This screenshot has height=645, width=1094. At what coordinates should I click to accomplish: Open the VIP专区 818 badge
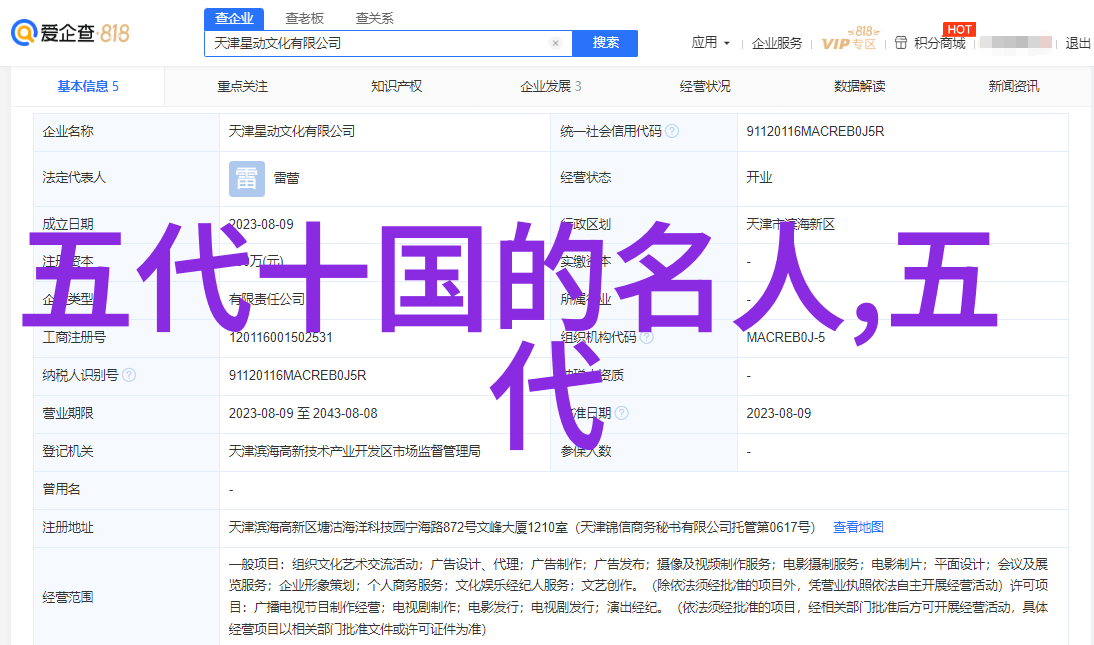(x=850, y=39)
